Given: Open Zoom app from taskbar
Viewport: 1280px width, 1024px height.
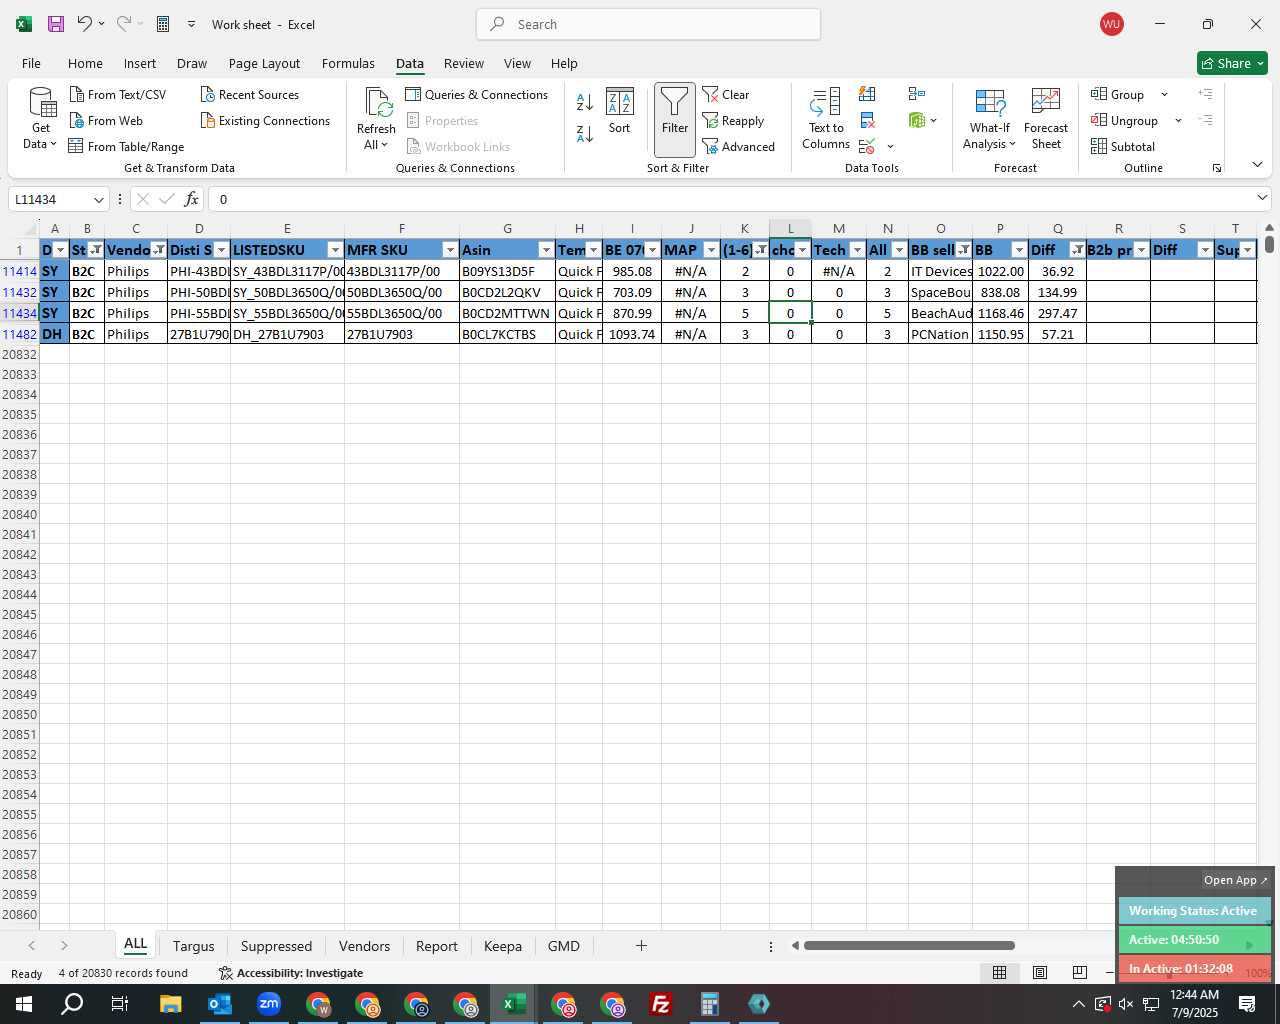Looking at the screenshot, I should click(x=268, y=1004).
